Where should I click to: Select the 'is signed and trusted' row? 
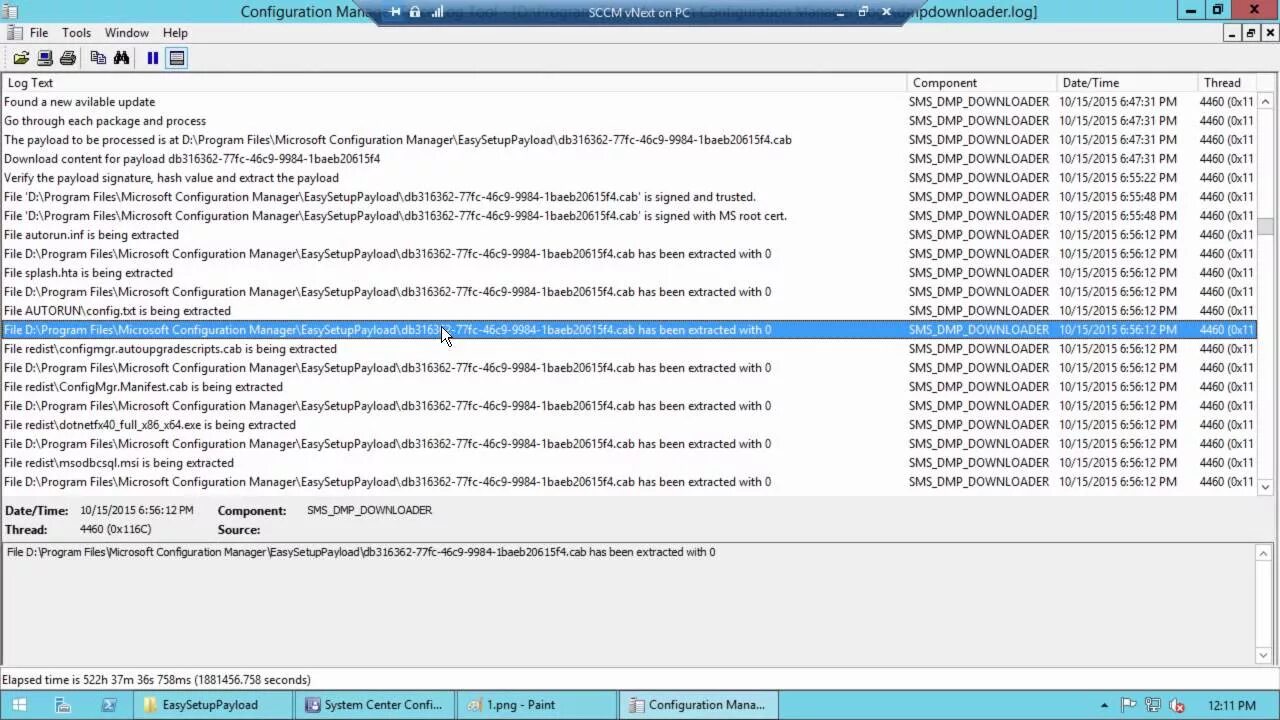628,197
